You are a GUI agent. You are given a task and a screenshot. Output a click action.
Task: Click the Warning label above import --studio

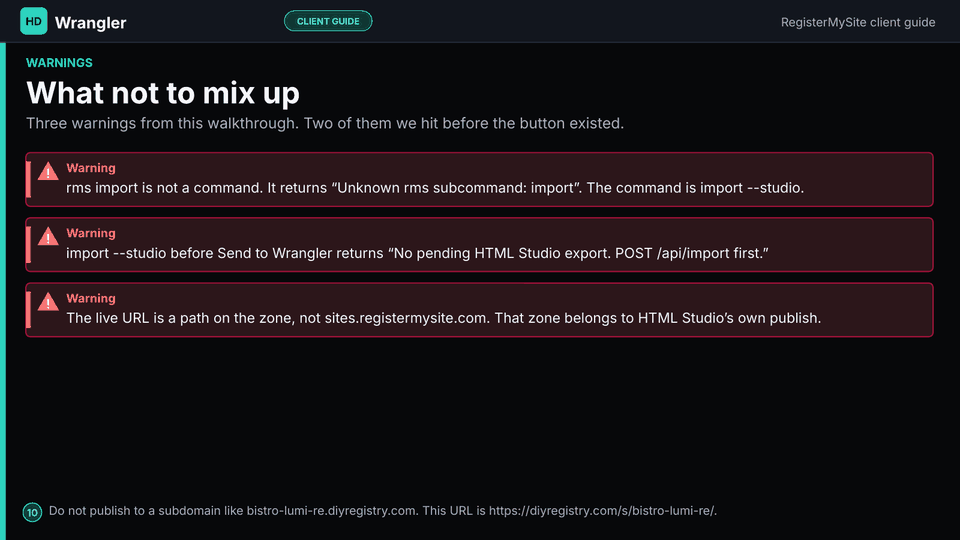[x=91, y=233]
